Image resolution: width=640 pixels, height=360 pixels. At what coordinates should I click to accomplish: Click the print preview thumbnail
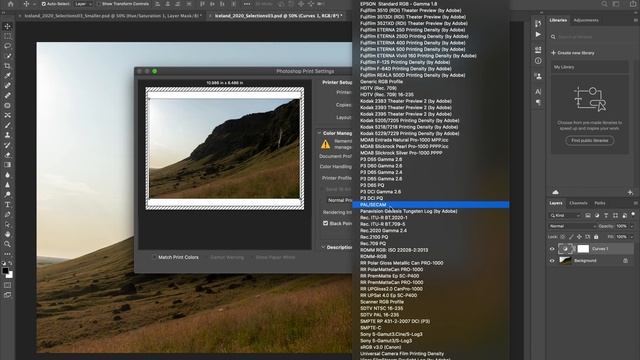click(224, 149)
